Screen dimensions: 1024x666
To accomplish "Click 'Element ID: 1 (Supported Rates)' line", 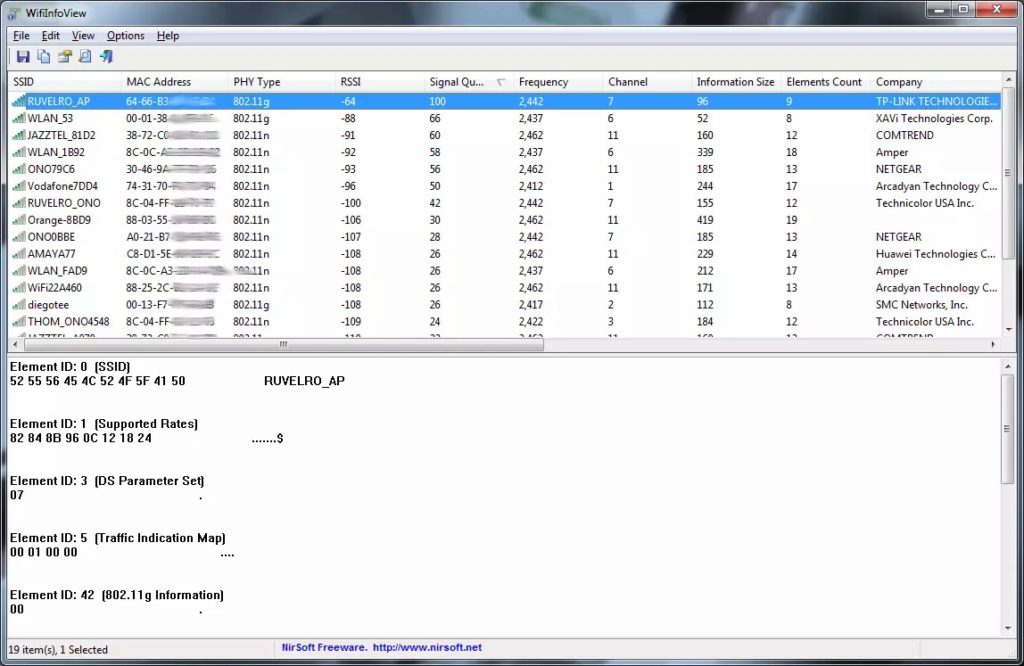I will coord(104,424).
